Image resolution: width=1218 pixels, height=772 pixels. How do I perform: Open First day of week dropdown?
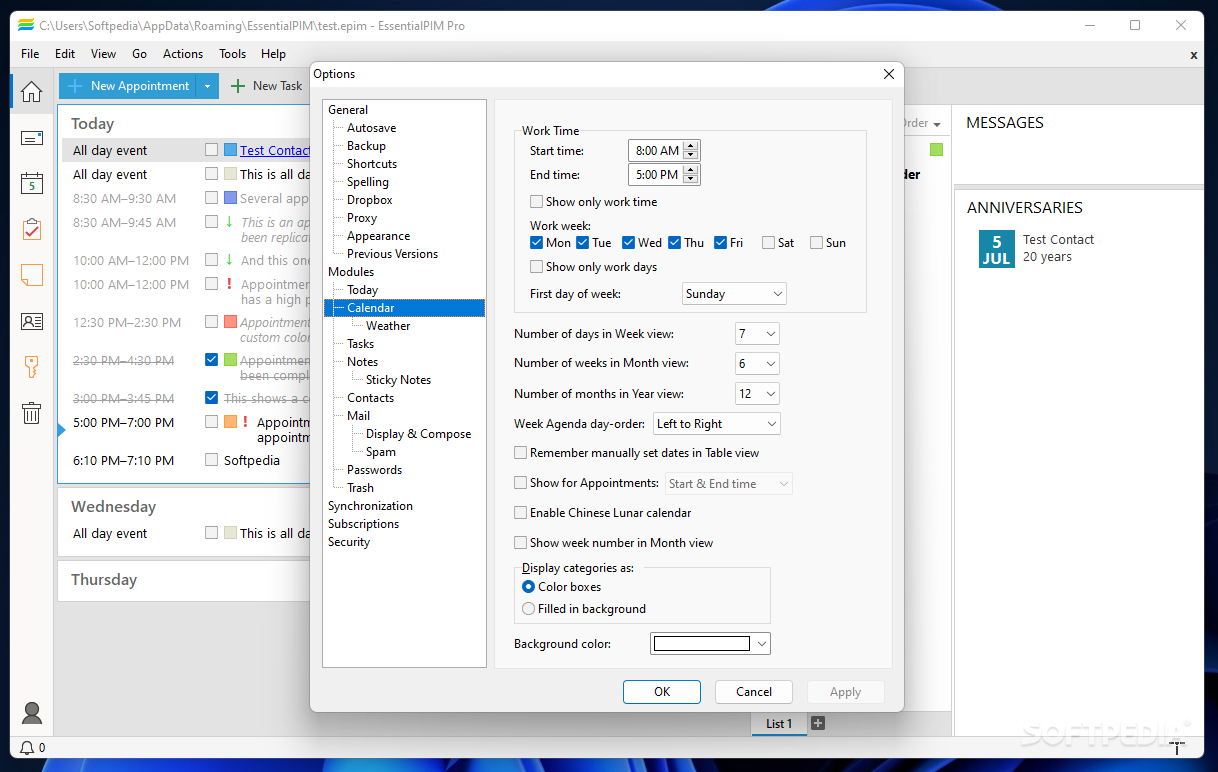(735, 294)
